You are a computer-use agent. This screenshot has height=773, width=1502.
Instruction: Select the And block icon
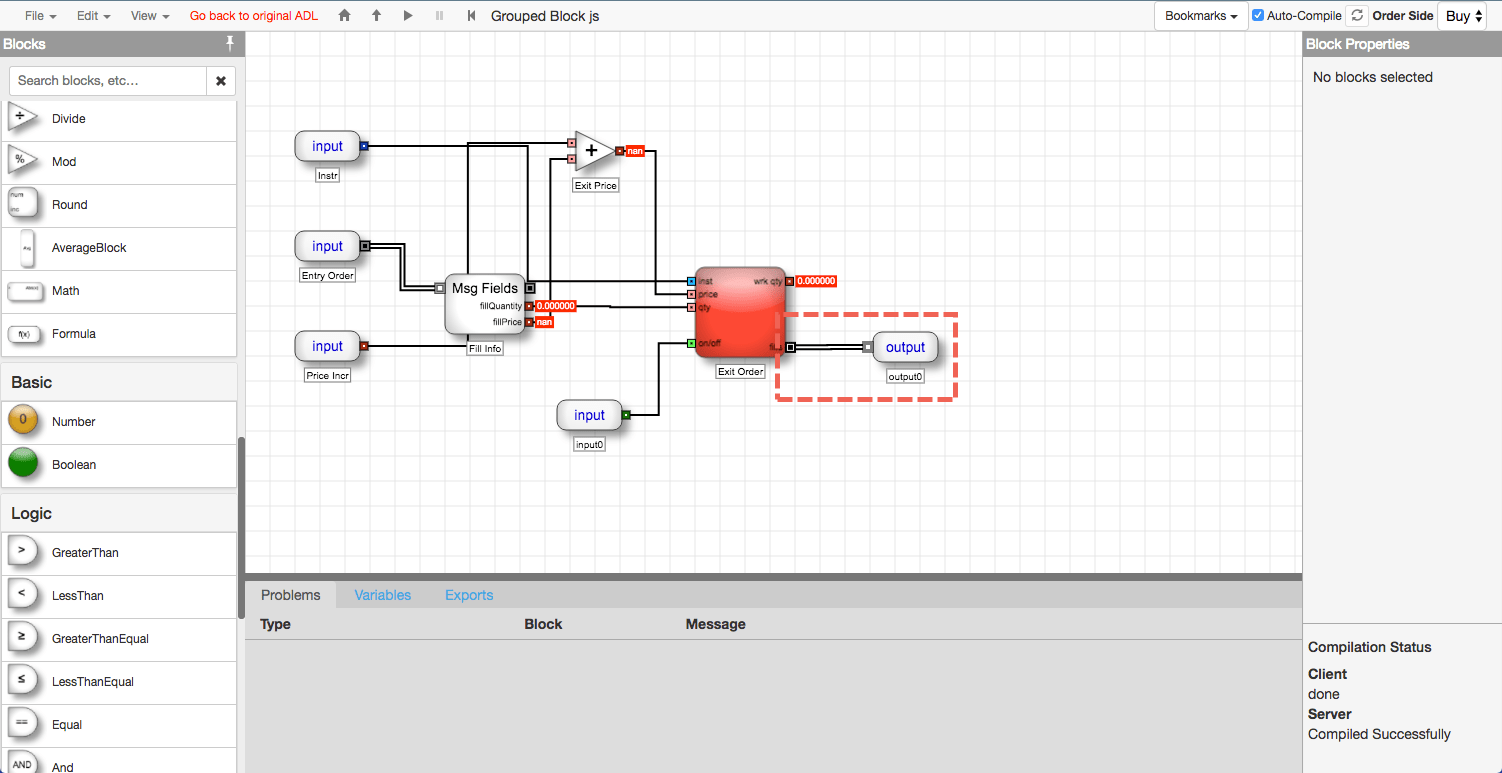coord(22,764)
